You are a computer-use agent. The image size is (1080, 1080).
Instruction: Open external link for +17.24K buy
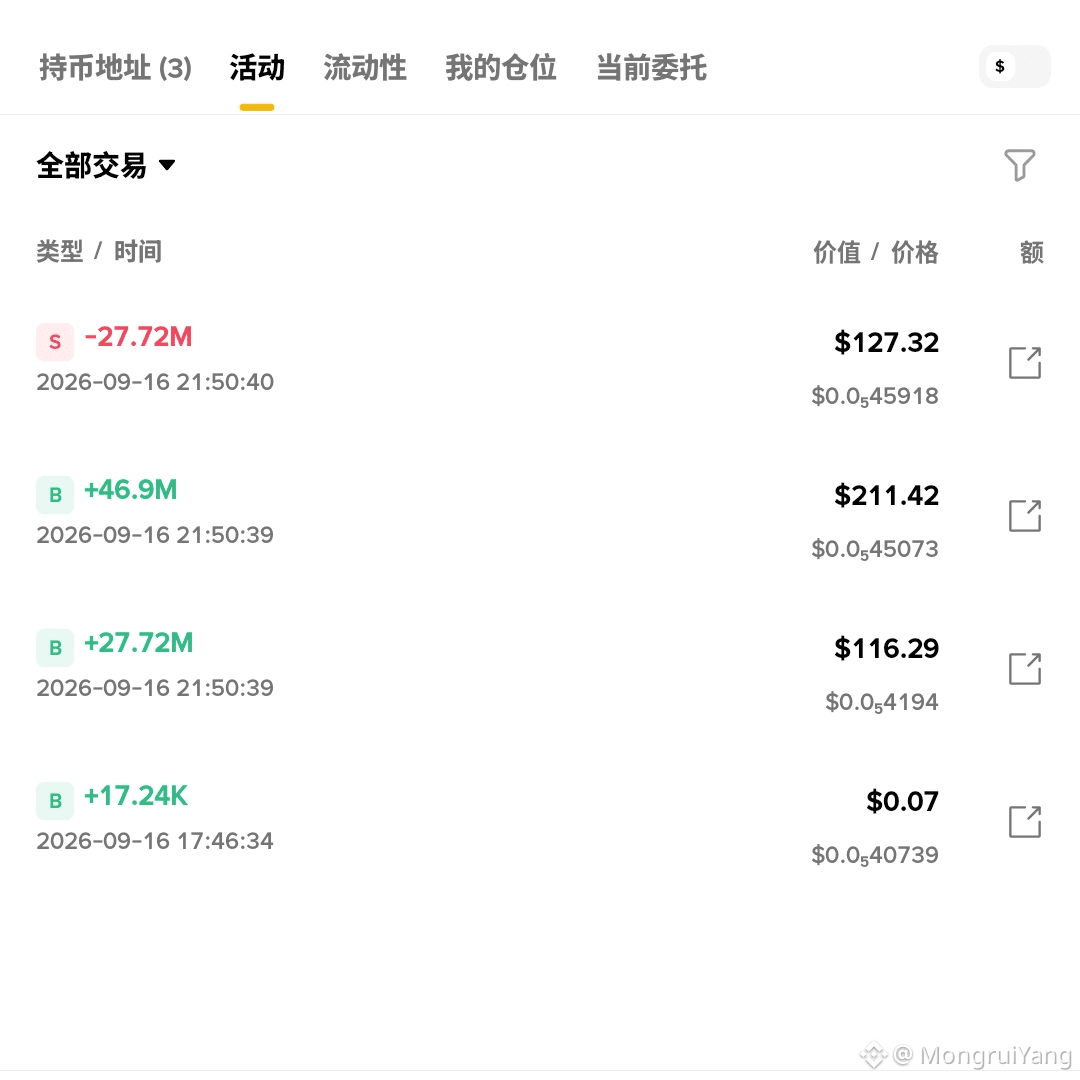[1025, 821]
